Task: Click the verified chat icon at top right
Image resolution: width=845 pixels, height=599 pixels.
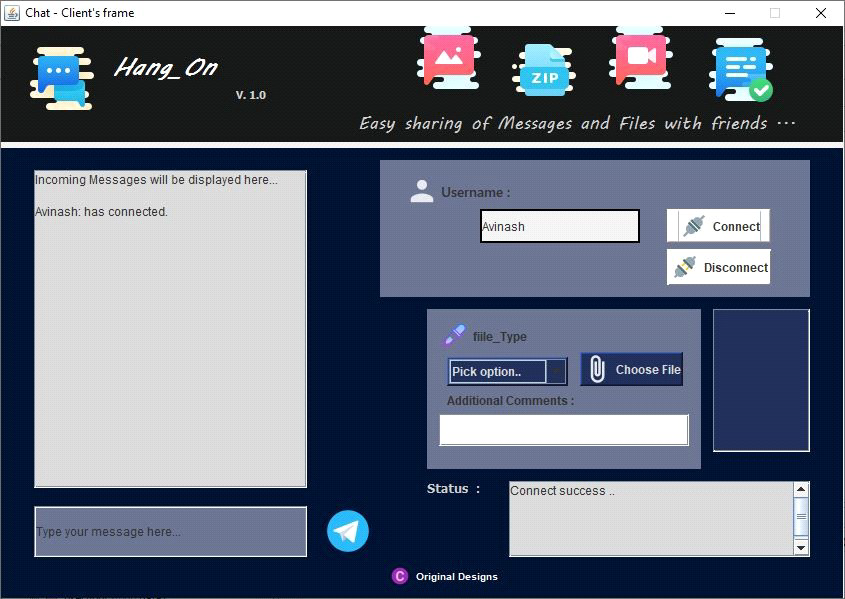Action: (x=738, y=66)
